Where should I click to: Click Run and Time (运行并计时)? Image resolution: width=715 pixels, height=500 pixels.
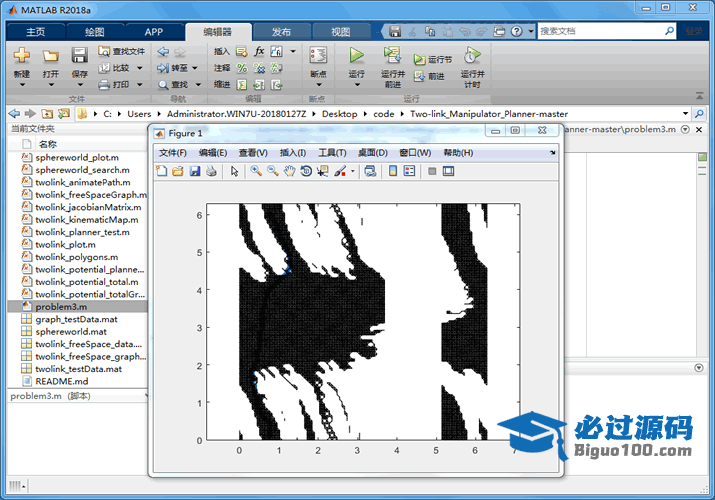click(x=472, y=67)
